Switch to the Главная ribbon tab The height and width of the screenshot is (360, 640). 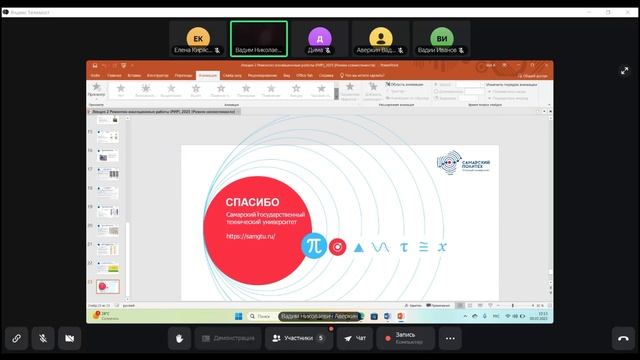(x=114, y=76)
